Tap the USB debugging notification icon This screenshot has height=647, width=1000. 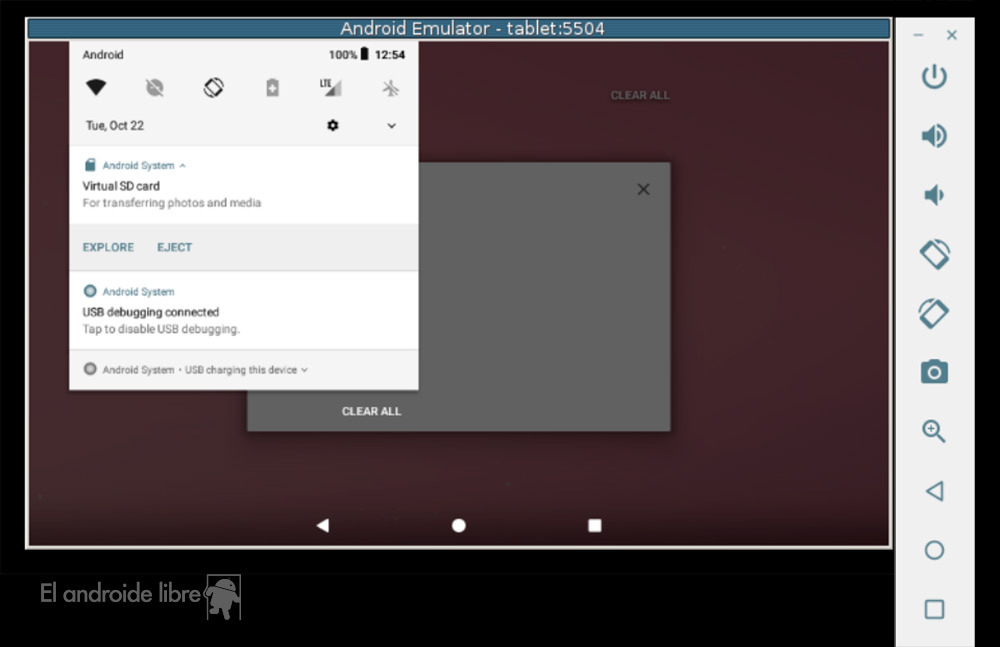90,291
